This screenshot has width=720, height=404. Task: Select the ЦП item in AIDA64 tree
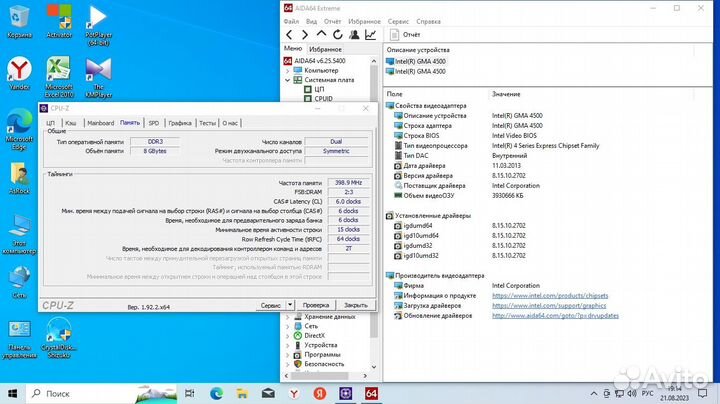(x=315, y=89)
